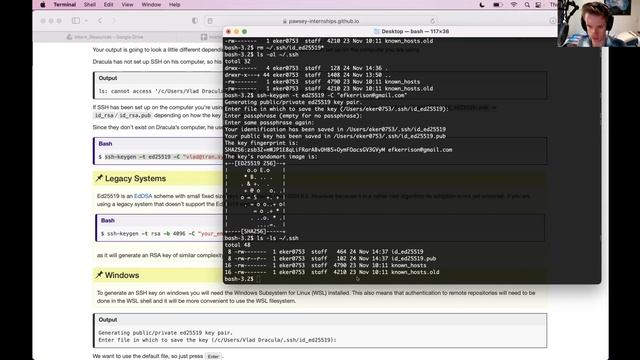
Task: Click the Do Not Disturb moon icon
Action: (482, 5)
